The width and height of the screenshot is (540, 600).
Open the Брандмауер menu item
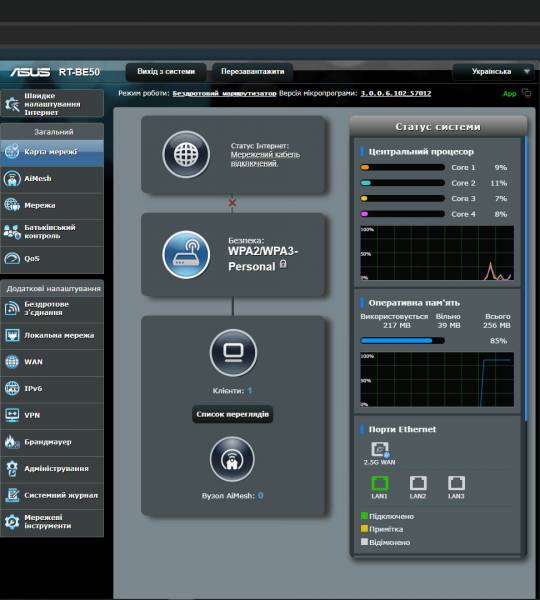tap(52, 442)
